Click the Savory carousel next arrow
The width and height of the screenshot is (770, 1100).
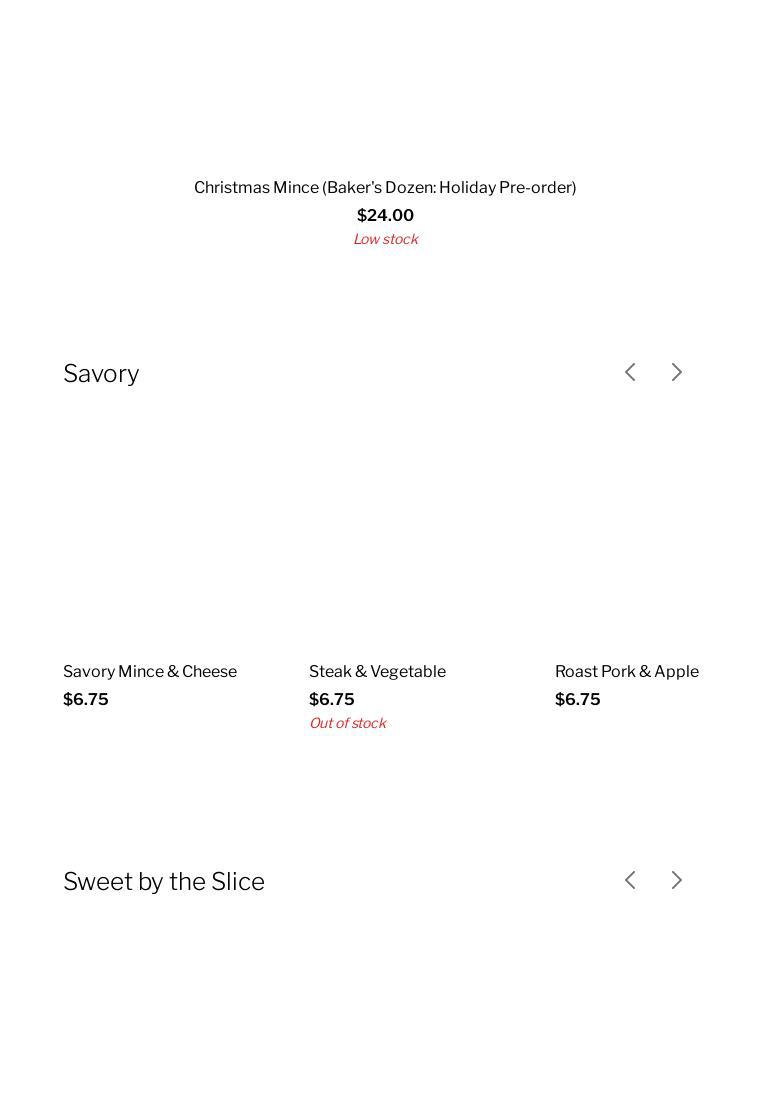pyautogui.click(x=677, y=372)
